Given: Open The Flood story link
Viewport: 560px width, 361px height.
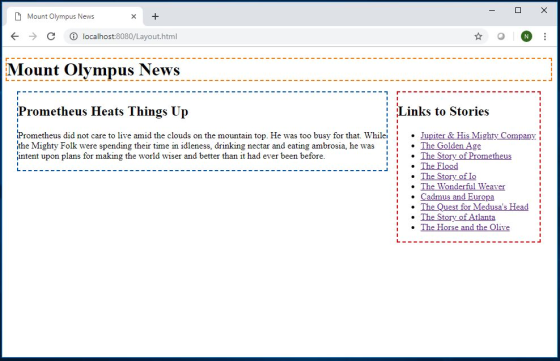Looking at the screenshot, I should 439,166.
